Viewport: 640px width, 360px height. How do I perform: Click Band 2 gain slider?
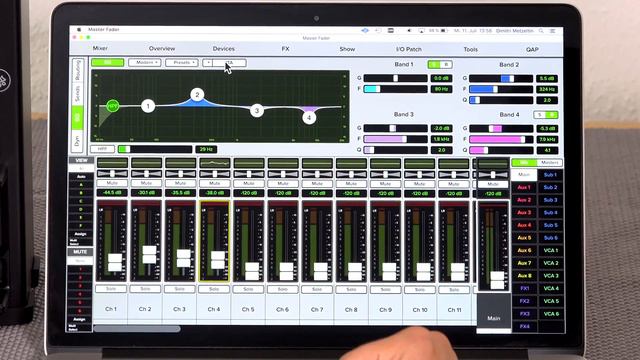tap(501, 78)
